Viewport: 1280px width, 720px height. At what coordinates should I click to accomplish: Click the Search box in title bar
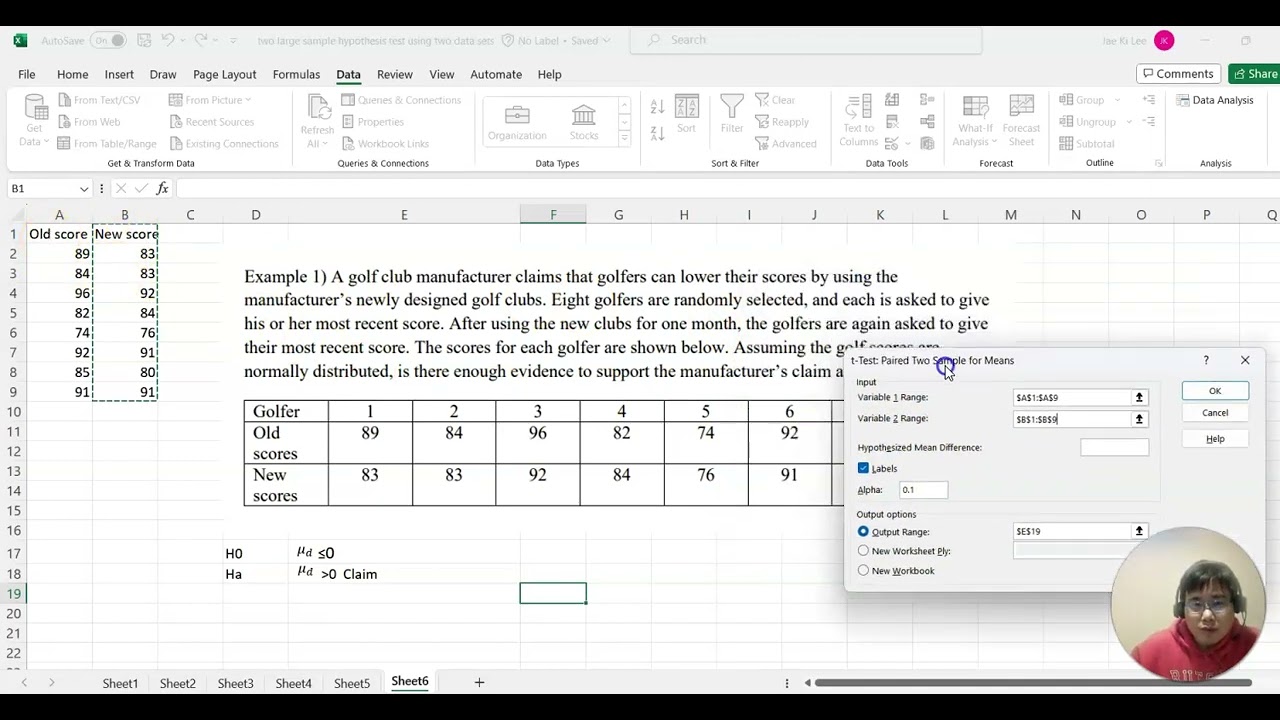pos(805,40)
